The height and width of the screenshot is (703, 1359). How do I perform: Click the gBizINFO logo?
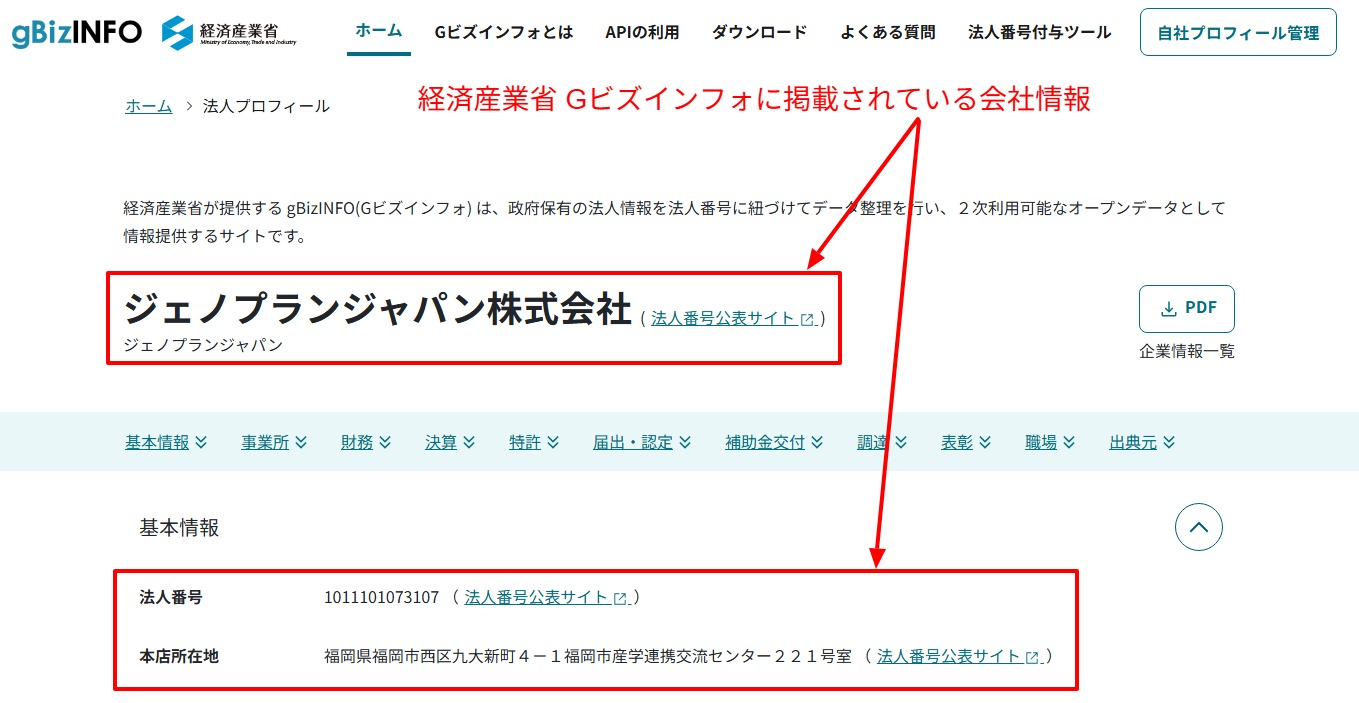(x=75, y=31)
